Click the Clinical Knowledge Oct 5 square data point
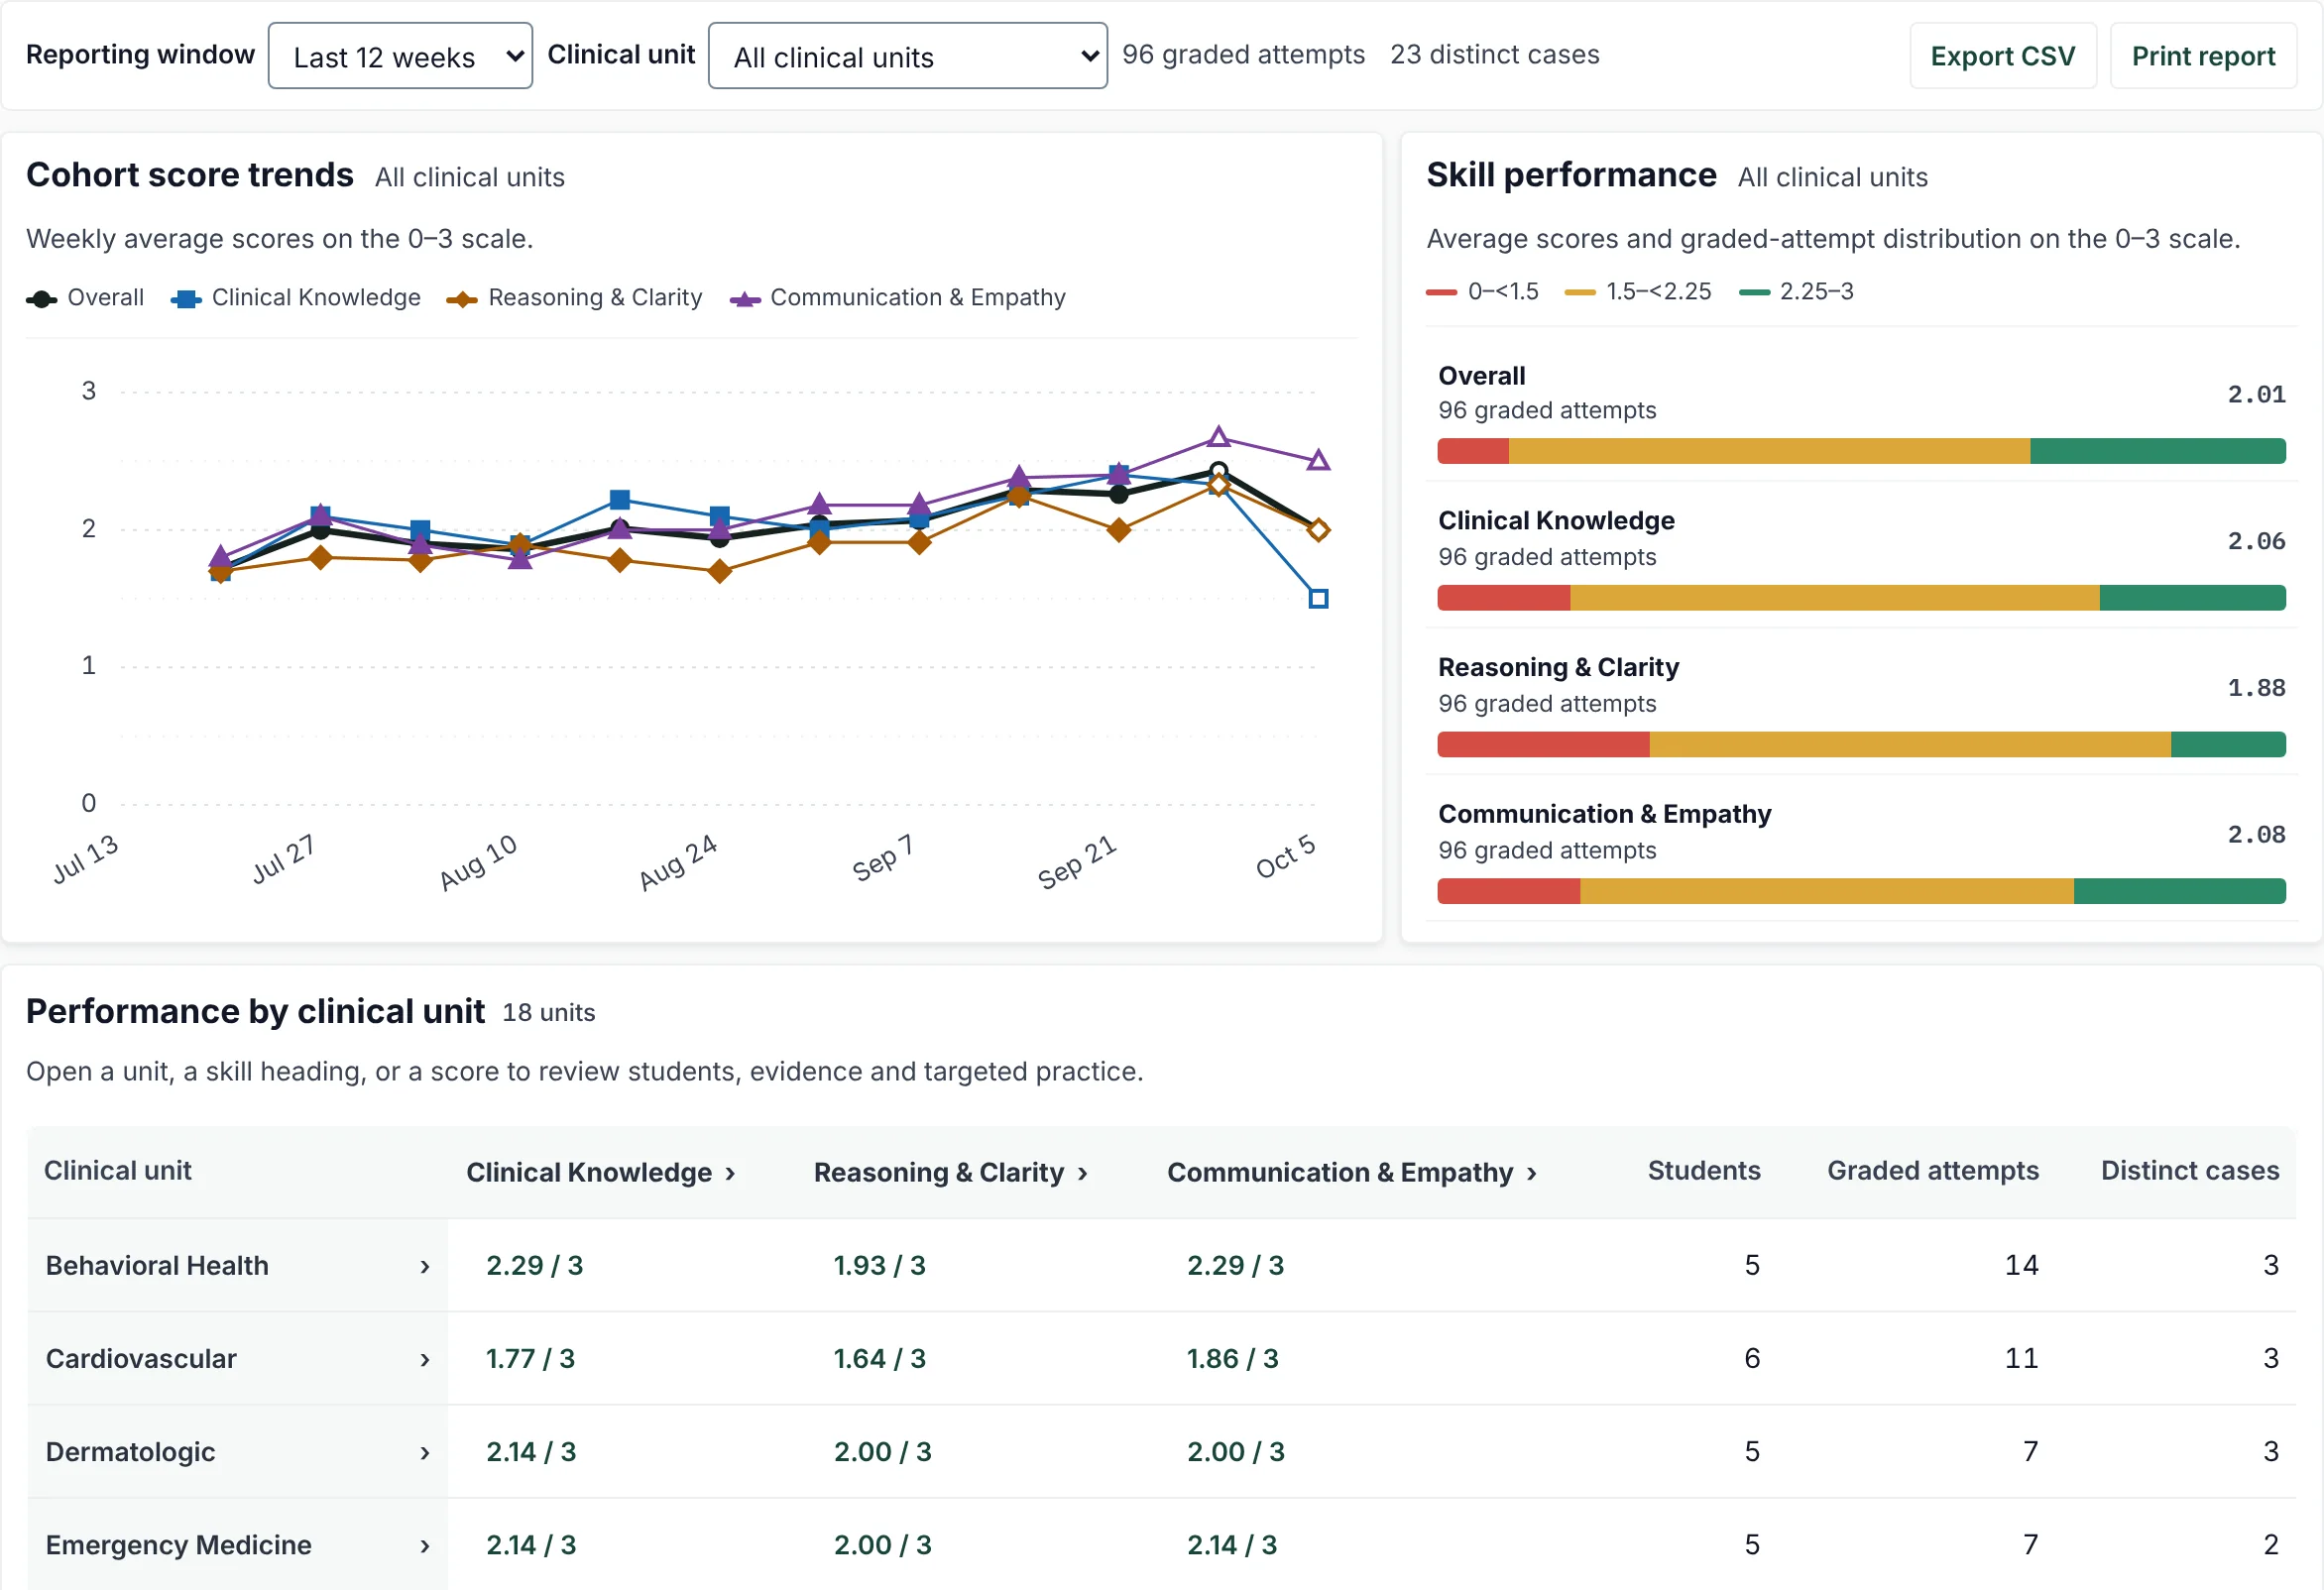 pyautogui.click(x=1318, y=599)
